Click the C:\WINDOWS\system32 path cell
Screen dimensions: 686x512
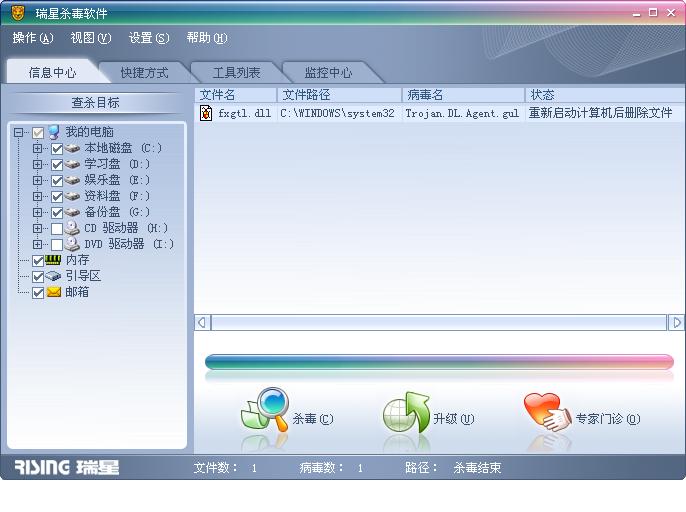coord(337,113)
